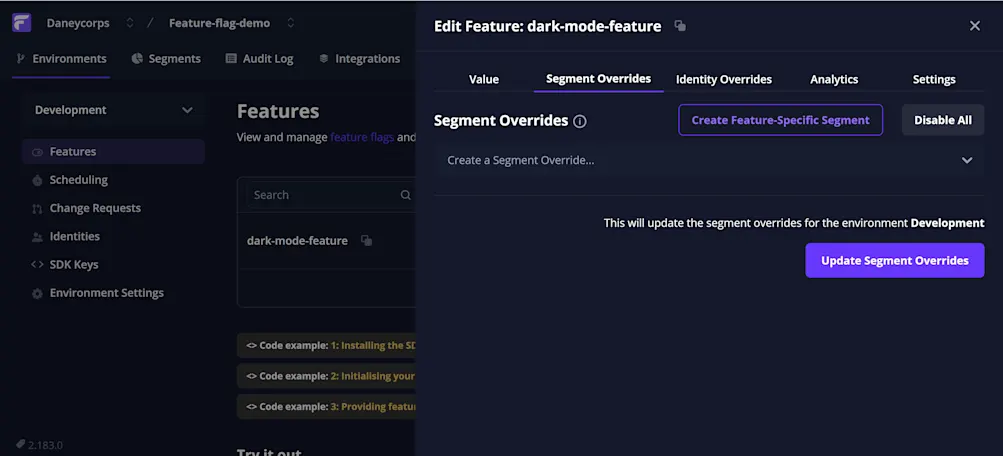The width and height of the screenshot is (1003, 456).
Task: Click the features Search input field
Action: click(330, 195)
